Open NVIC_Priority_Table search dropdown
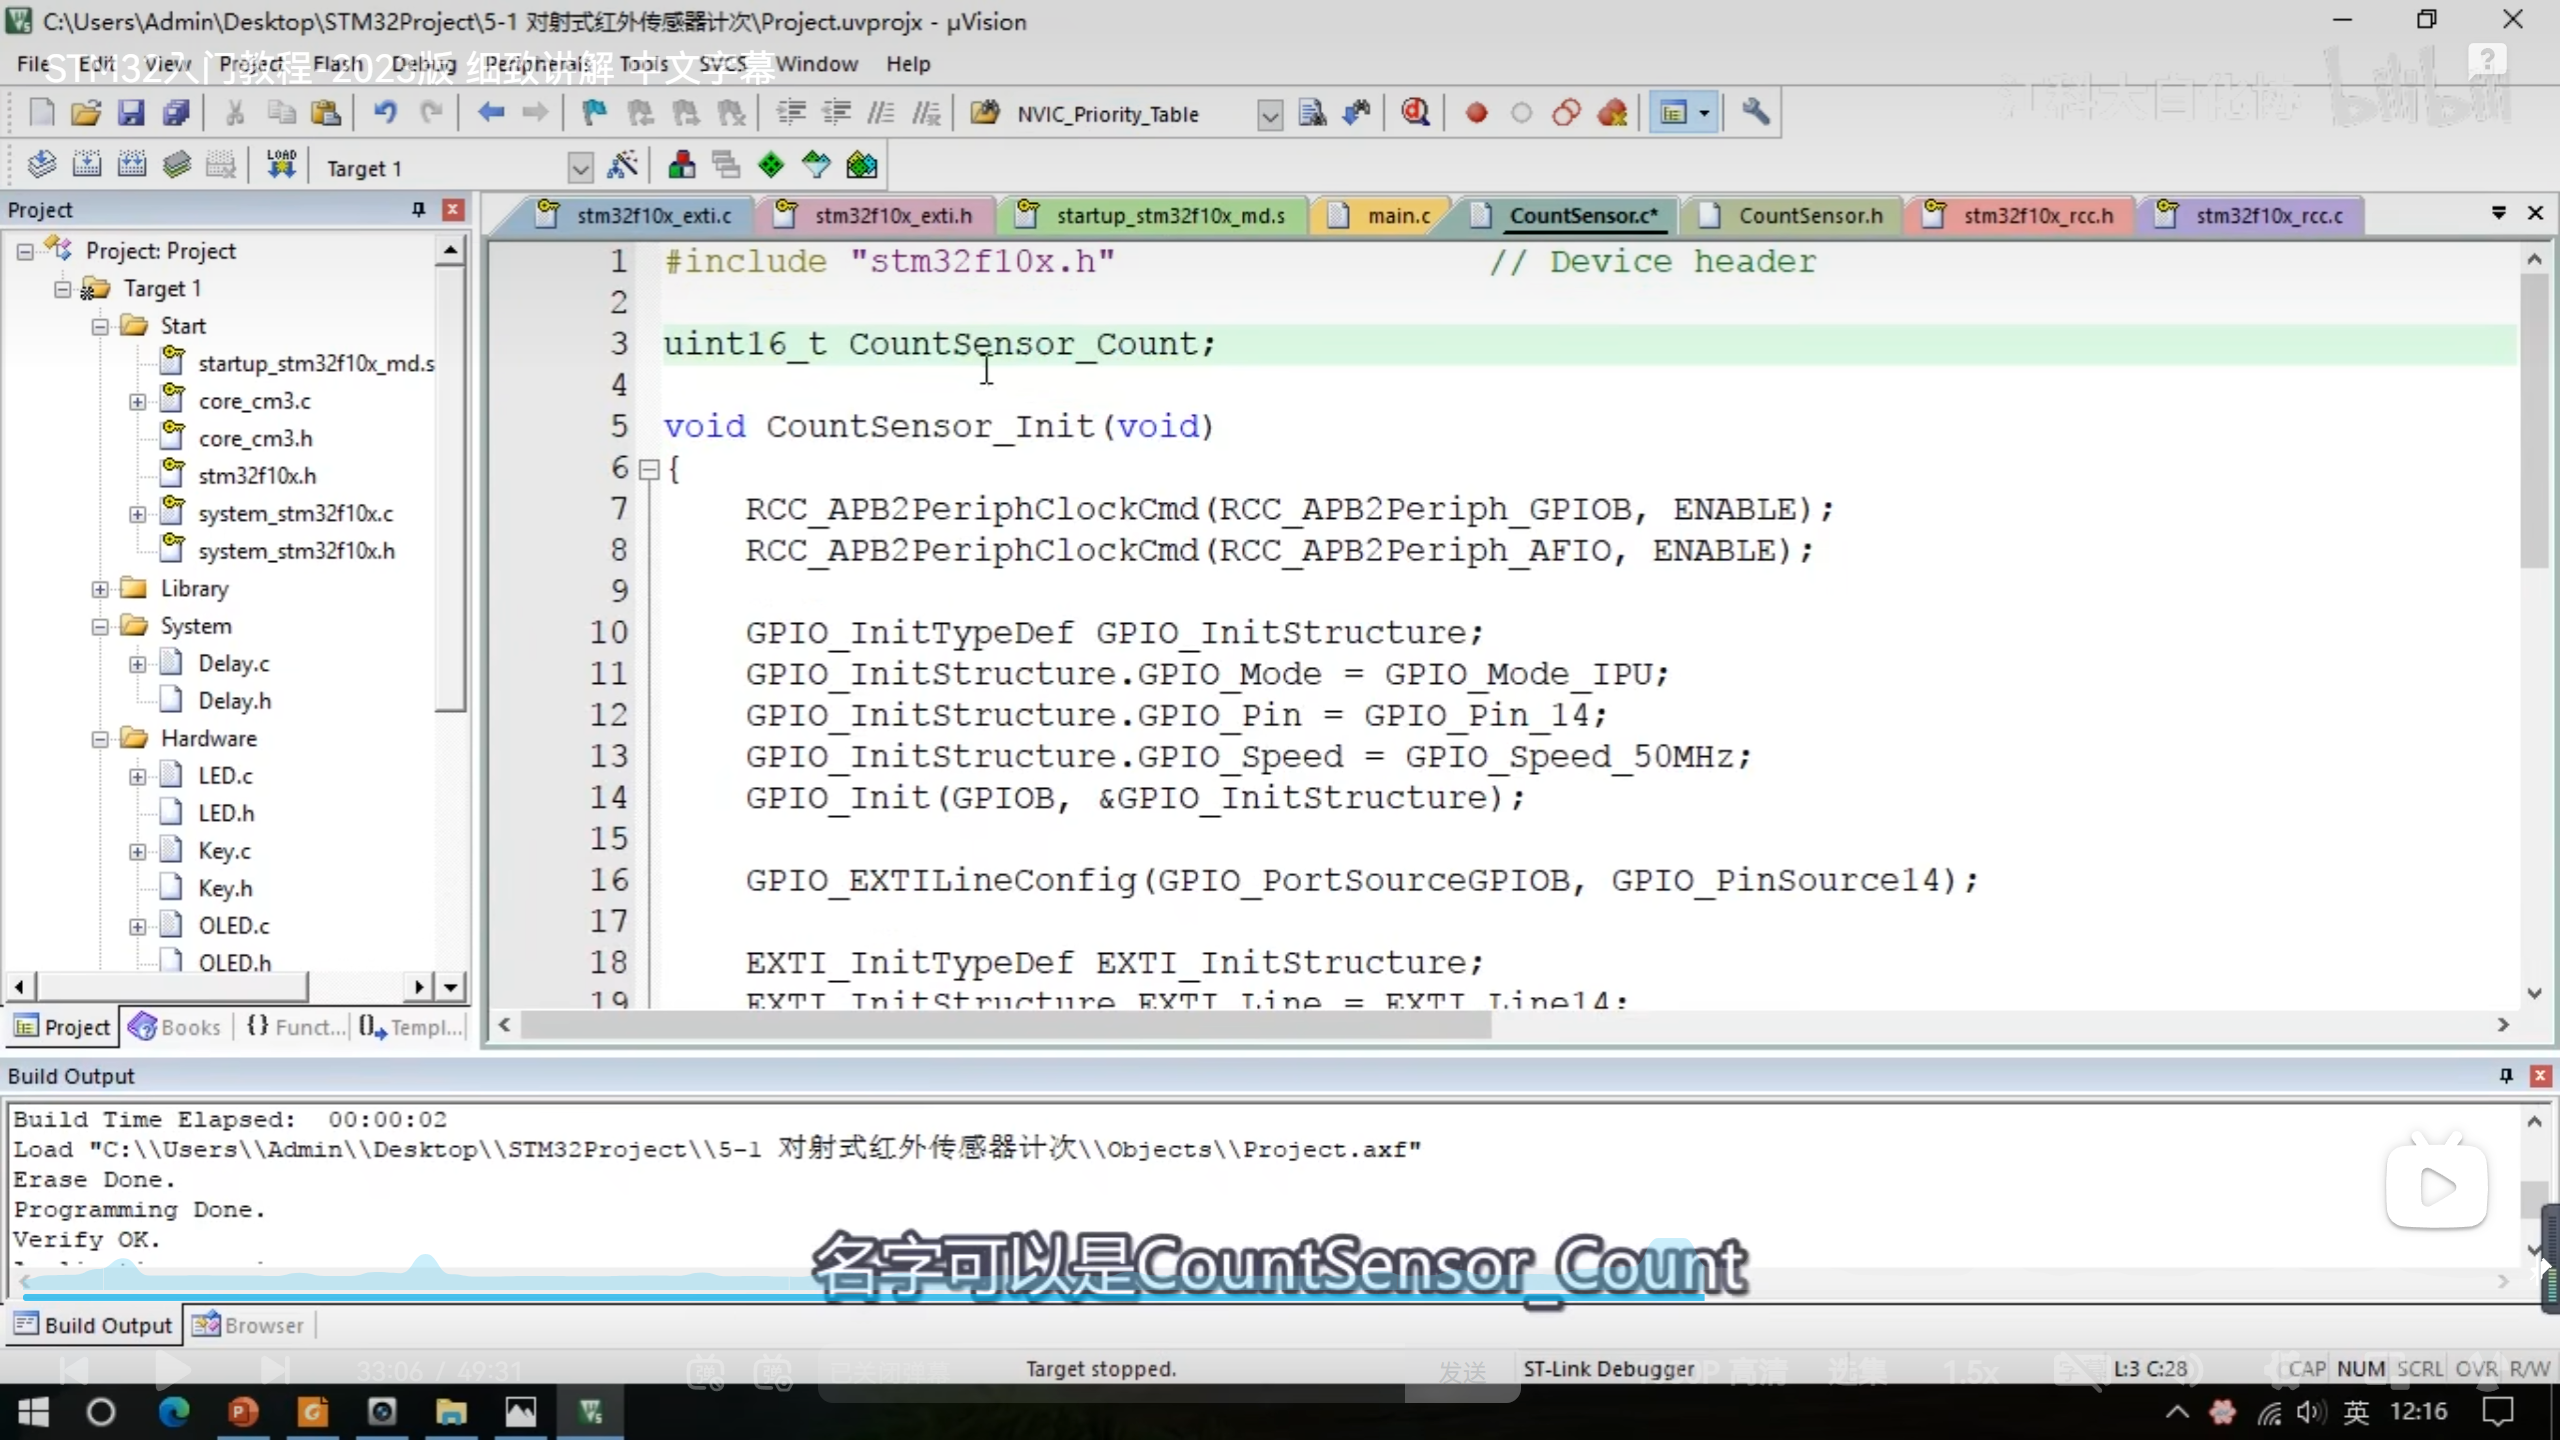The width and height of the screenshot is (2560, 1440). click(1269, 115)
